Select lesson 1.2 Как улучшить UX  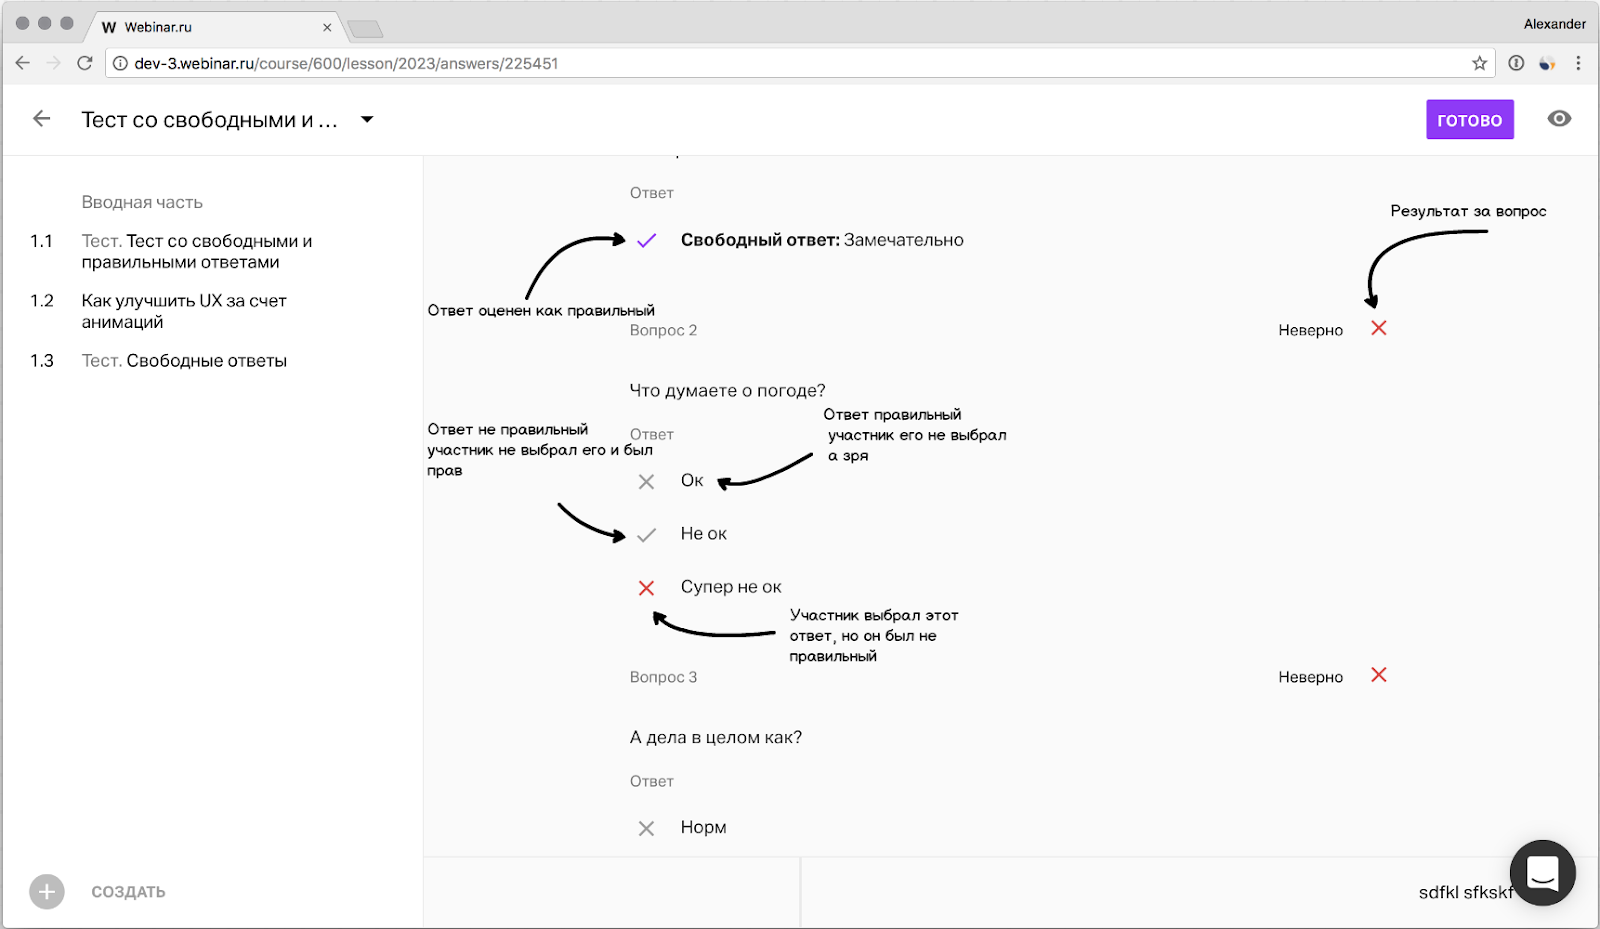tap(184, 311)
